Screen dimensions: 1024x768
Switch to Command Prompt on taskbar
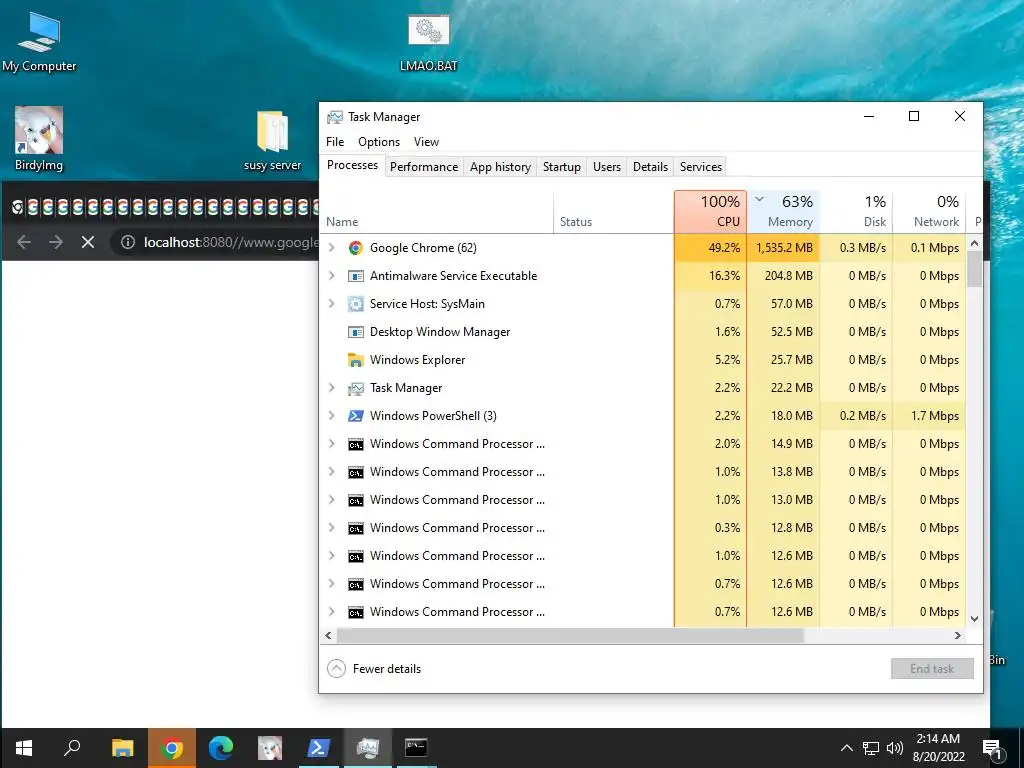tap(417, 748)
